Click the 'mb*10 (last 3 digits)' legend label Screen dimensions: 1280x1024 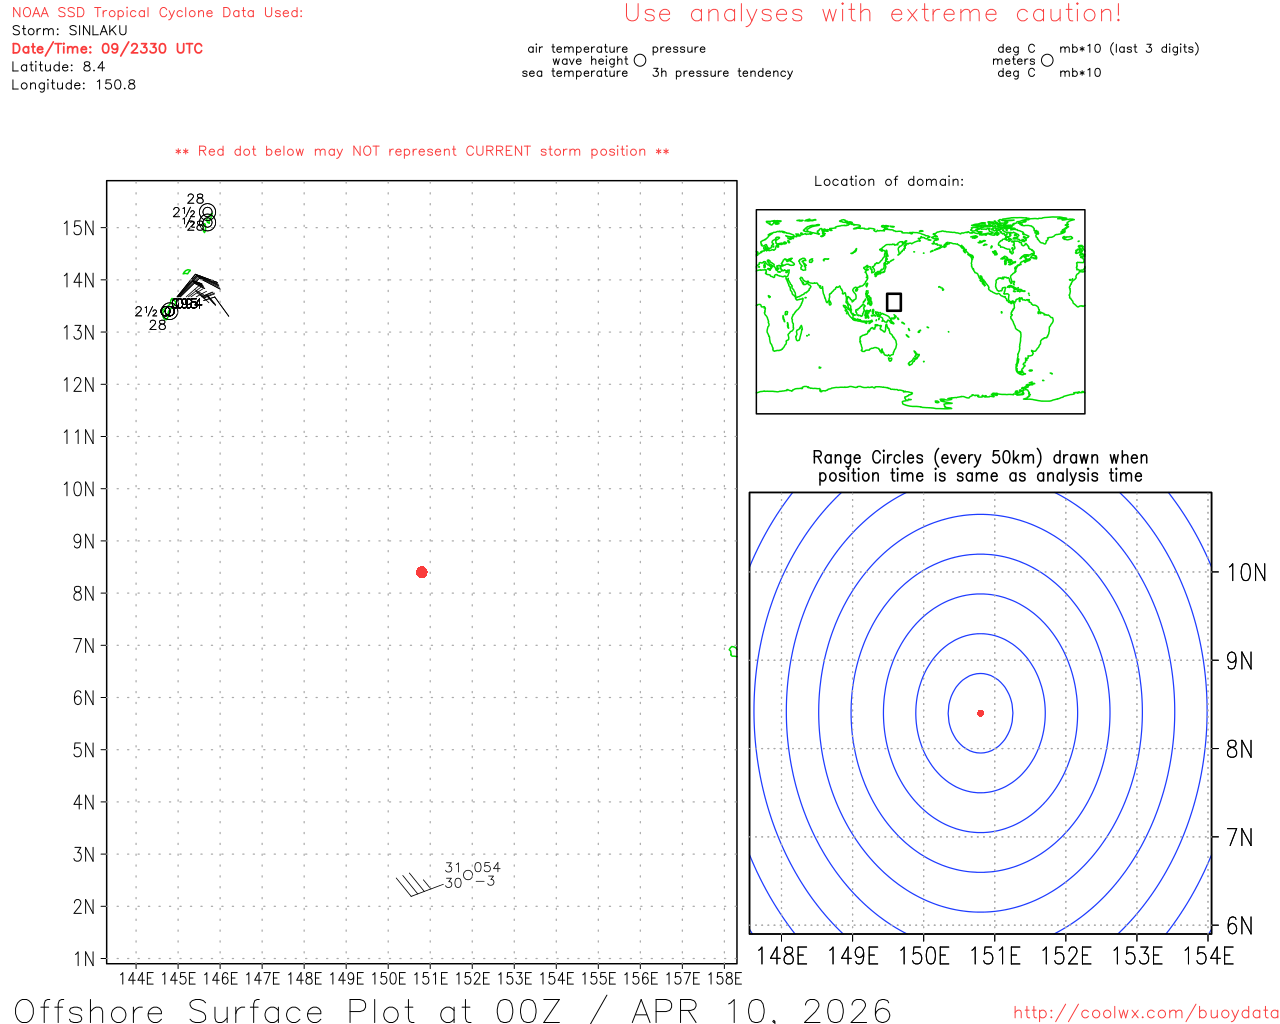coord(1129,49)
